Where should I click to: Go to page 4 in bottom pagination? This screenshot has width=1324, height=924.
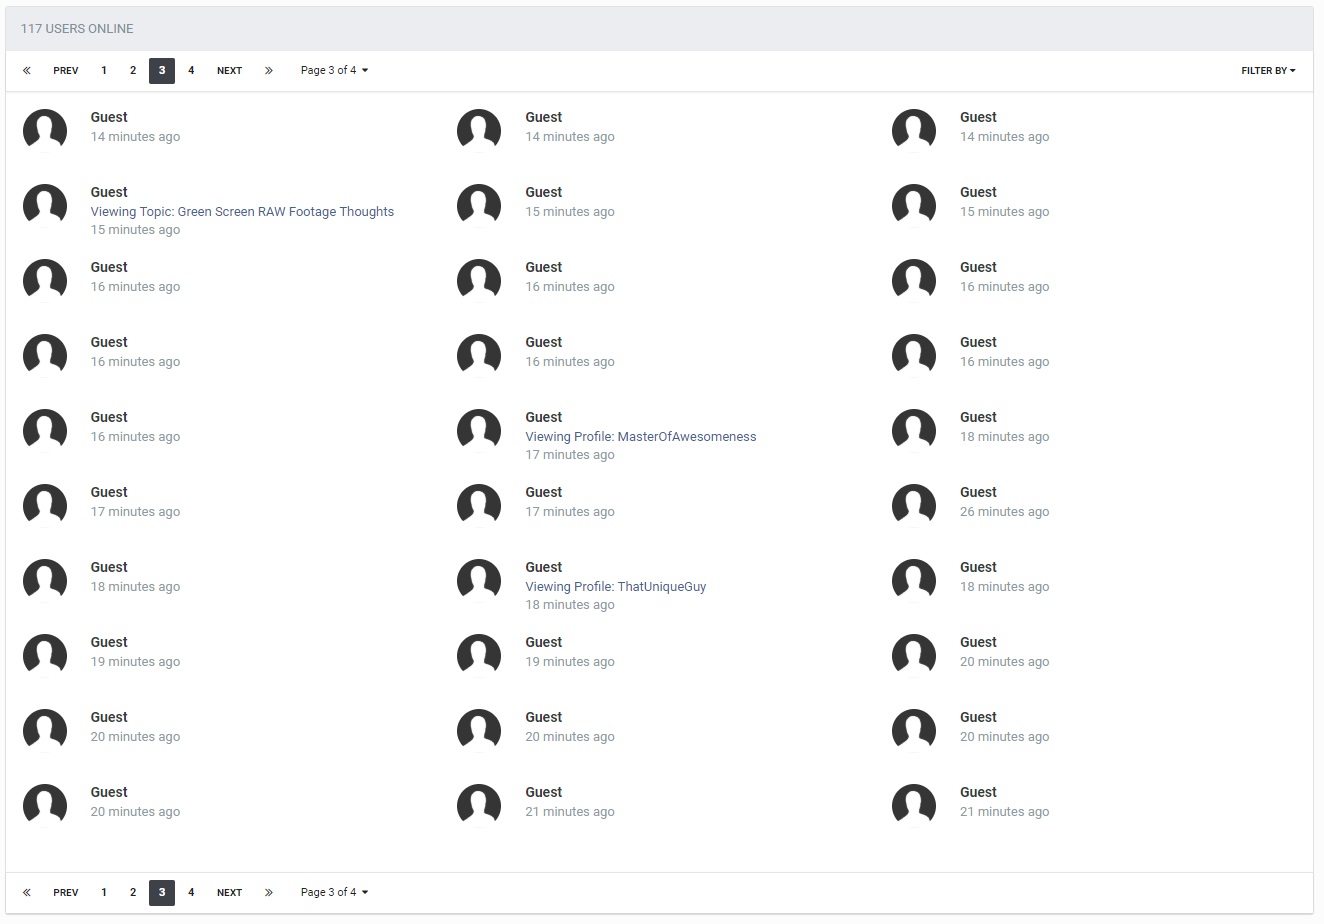[191, 893]
